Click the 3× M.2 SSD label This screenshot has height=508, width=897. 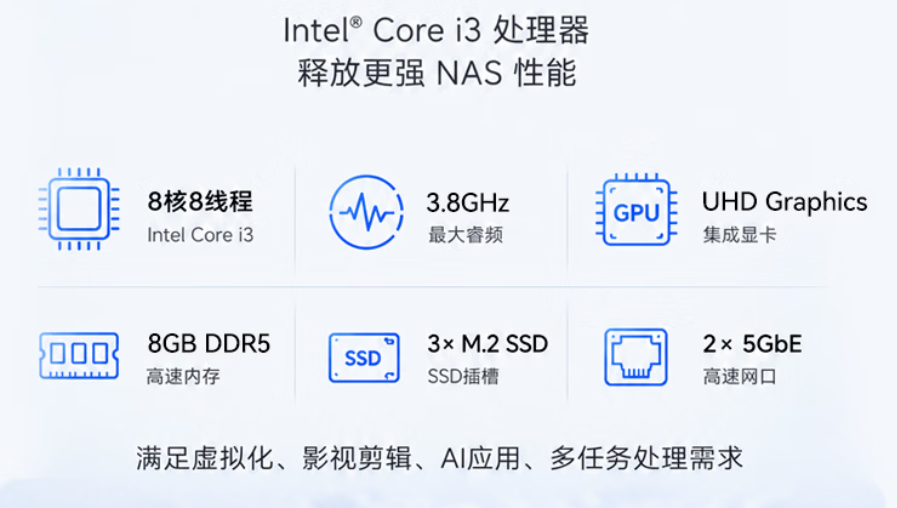coord(487,344)
